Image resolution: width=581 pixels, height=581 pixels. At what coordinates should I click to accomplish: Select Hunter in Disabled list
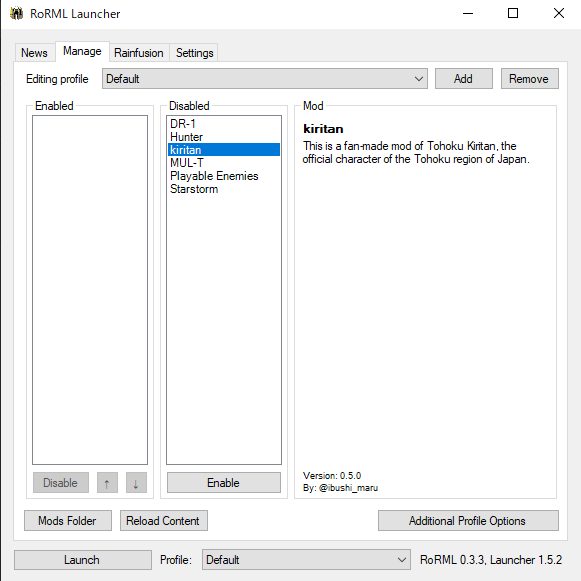[x=224, y=137]
